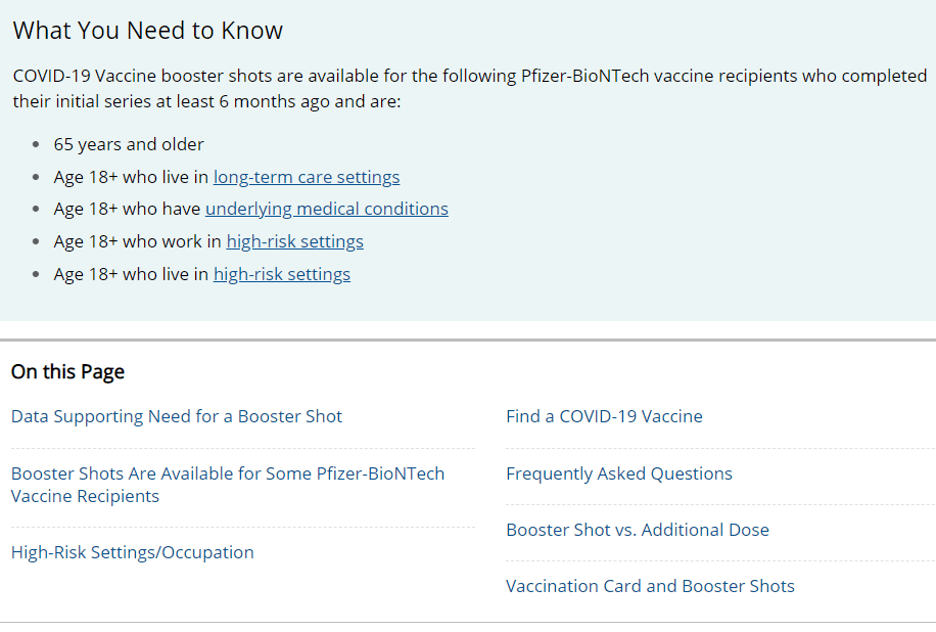The width and height of the screenshot is (936, 632).
Task: Open Booster Shot vs. Additional Dose section
Action: click(x=637, y=530)
